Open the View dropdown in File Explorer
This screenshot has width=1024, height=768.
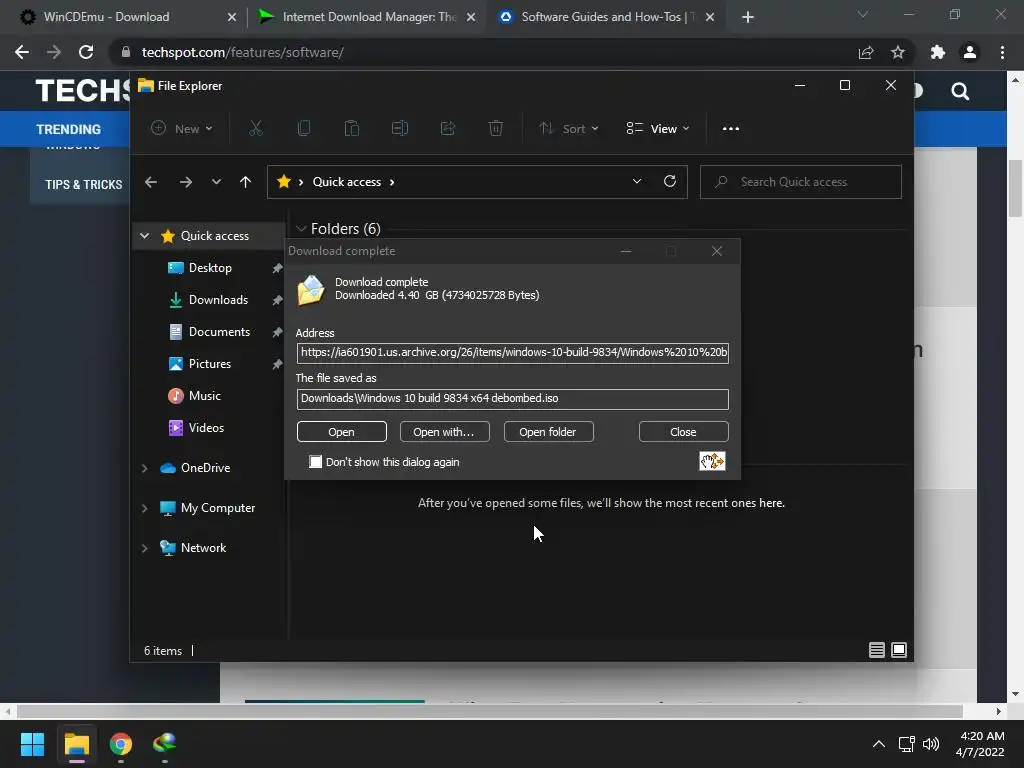coord(658,129)
